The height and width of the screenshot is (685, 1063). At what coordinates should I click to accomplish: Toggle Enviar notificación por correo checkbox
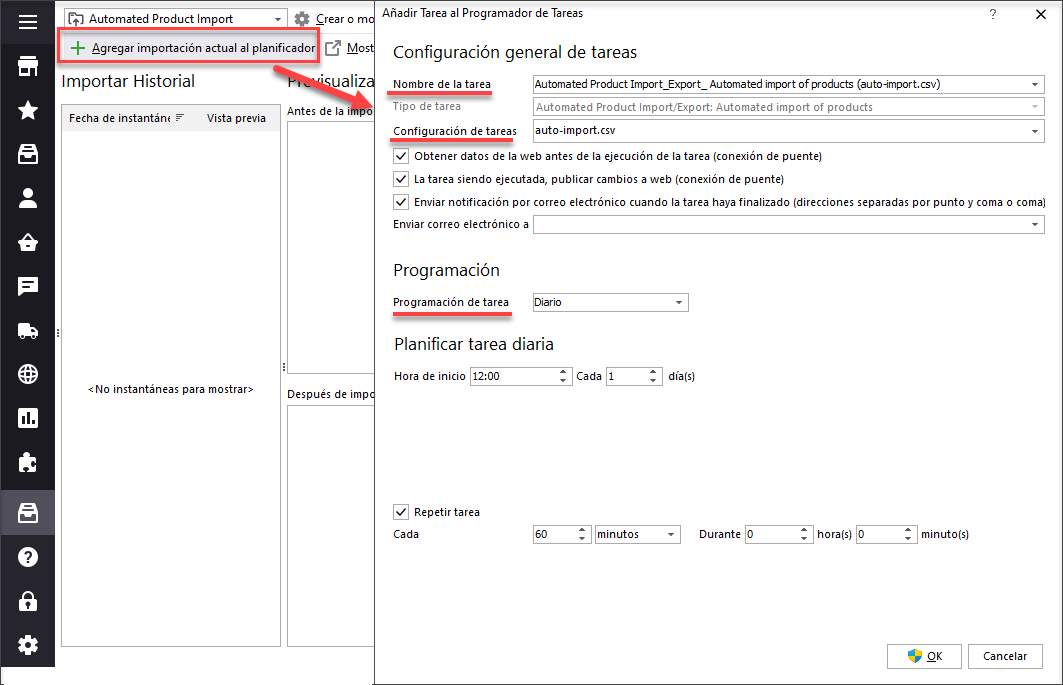tap(401, 202)
